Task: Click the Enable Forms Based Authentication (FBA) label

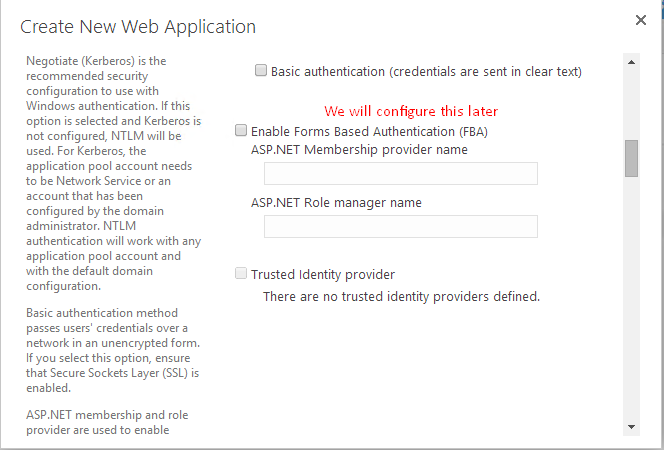Action: (x=369, y=132)
